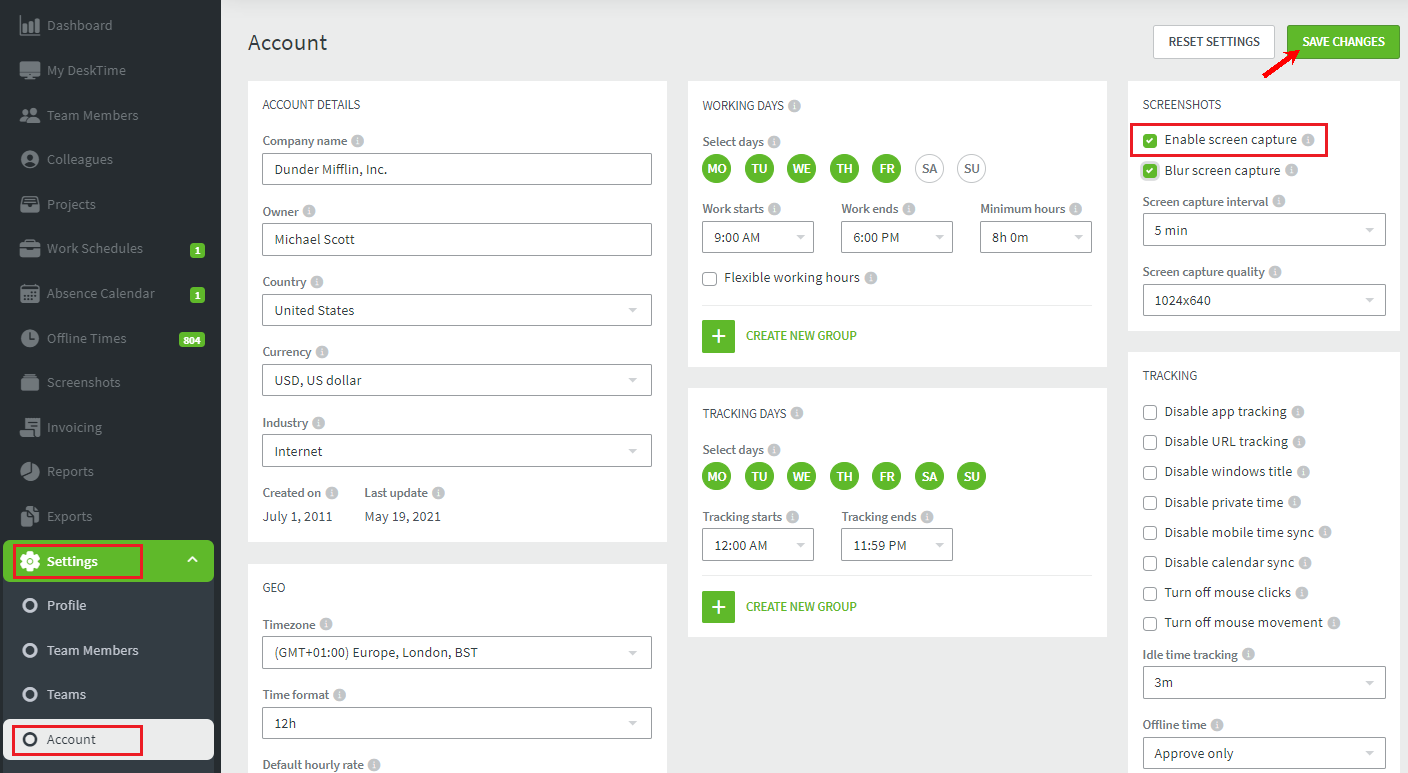Viewport: 1408px width, 773px height.
Task: Click info icon beside Enable screen capture
Action: [1308, 140]
